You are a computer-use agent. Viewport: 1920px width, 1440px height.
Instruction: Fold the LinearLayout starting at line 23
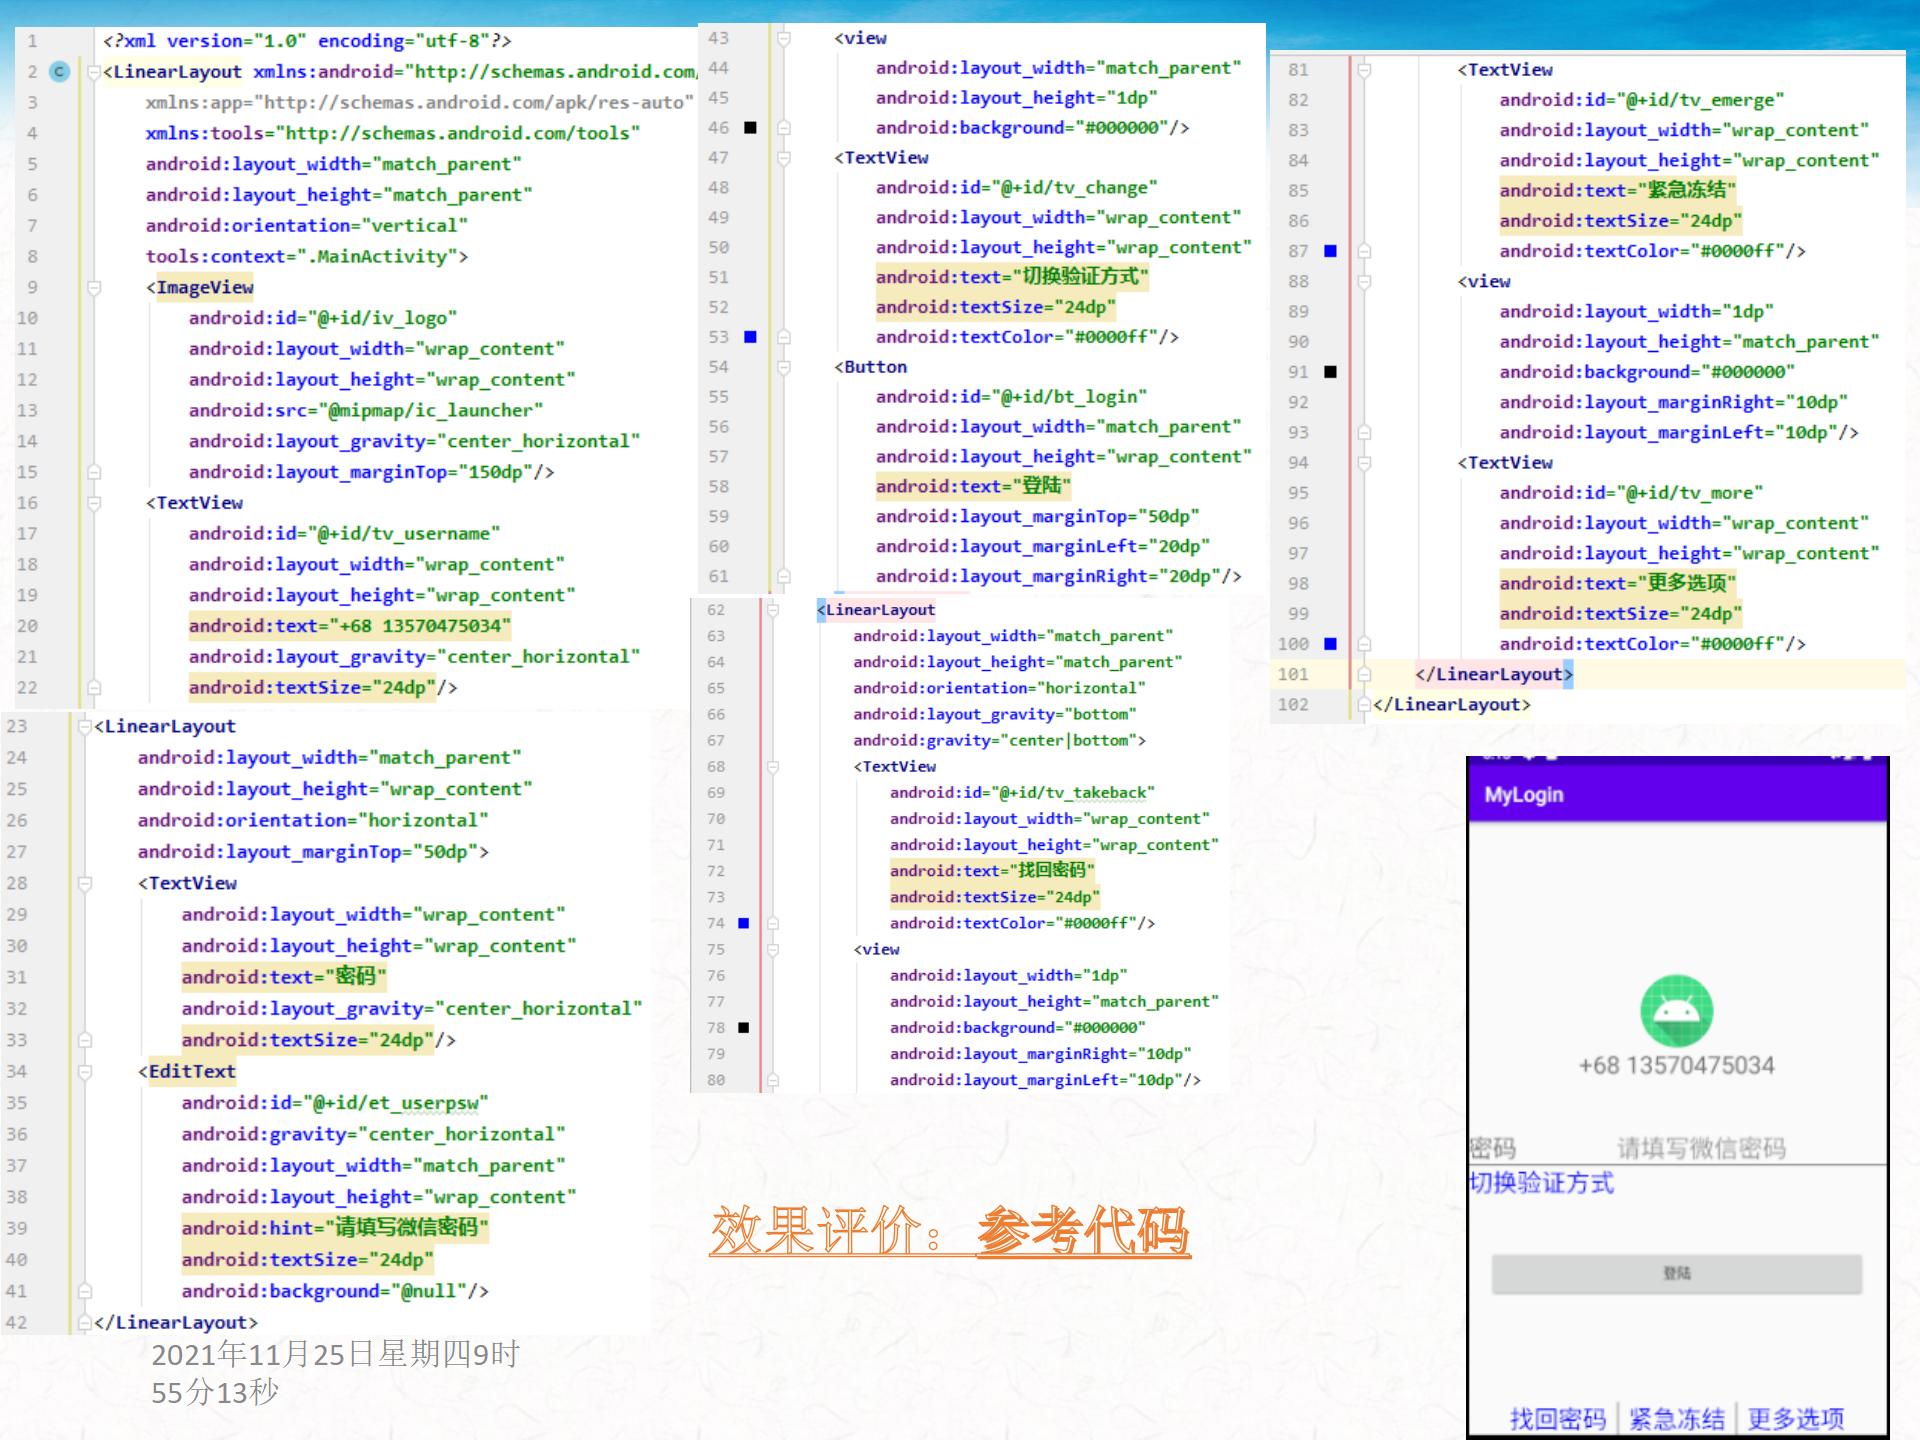pos(85,727)
